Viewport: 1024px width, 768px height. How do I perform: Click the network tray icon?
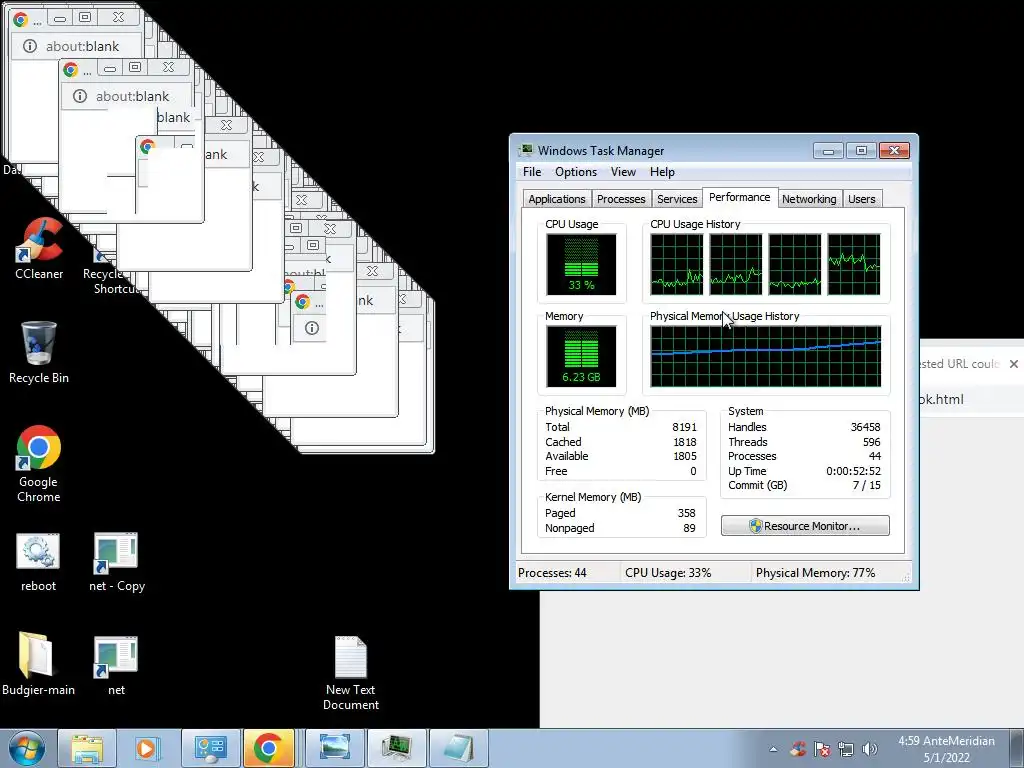(x=846, y=749)
